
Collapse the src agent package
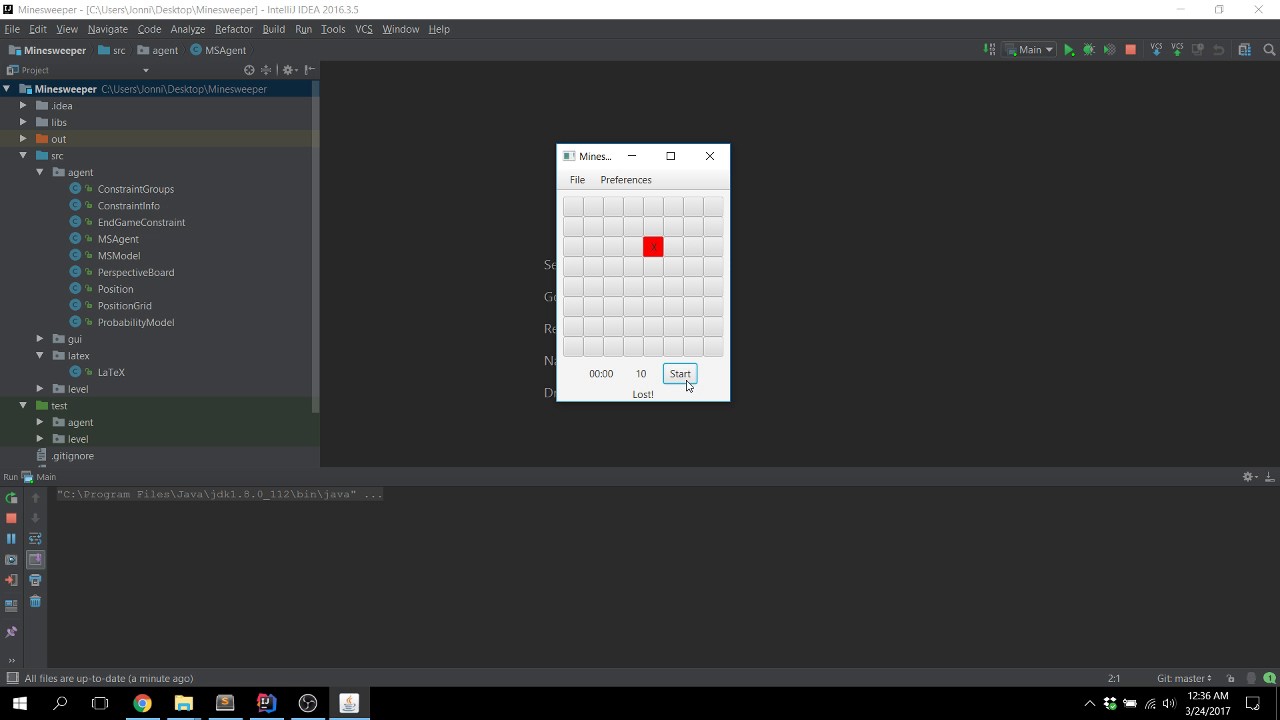pyautogui.click(x=40, y=172)
